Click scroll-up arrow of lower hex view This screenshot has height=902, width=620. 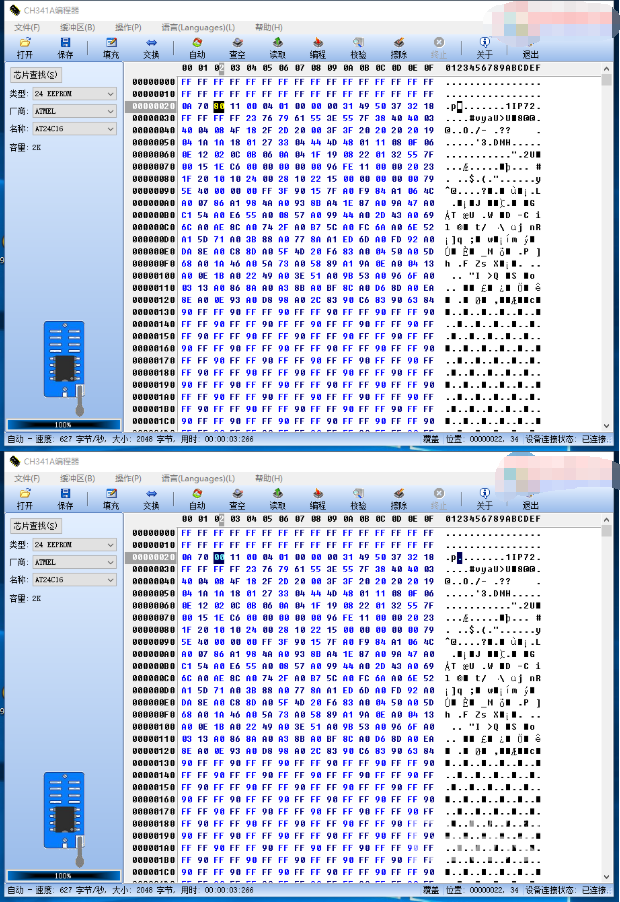606,519
